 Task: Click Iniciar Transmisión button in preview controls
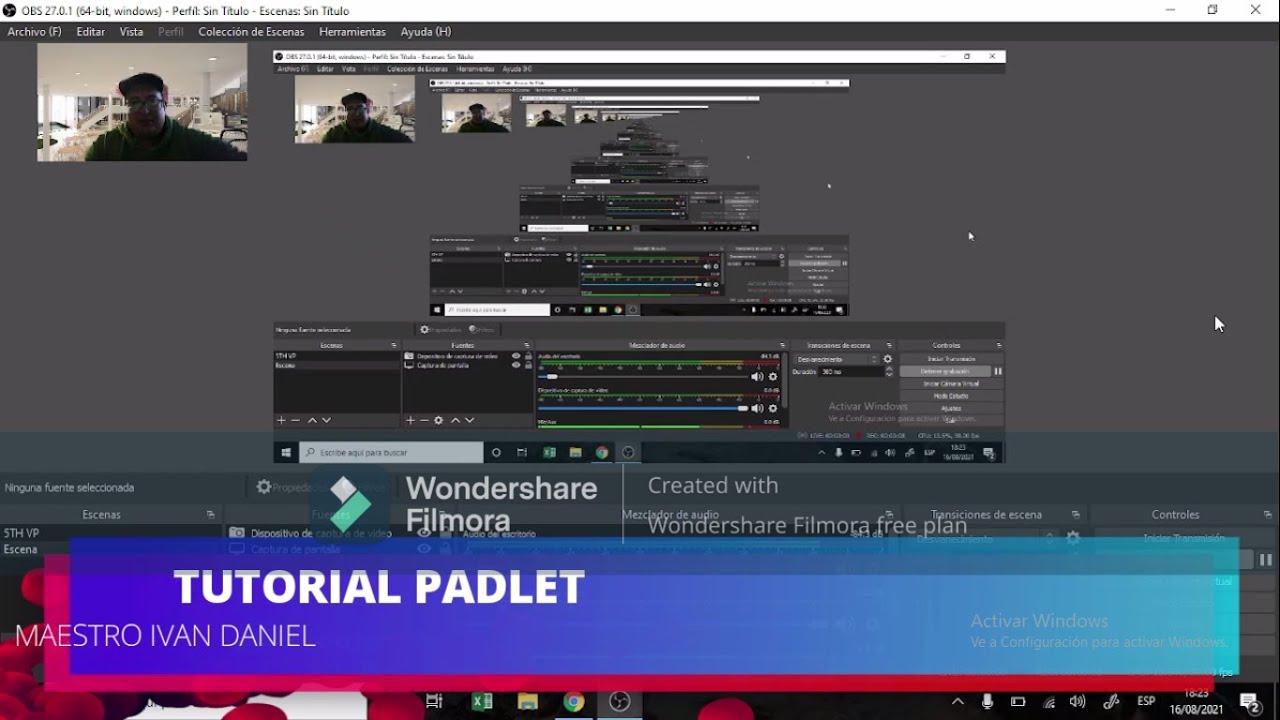click(951, 359)
